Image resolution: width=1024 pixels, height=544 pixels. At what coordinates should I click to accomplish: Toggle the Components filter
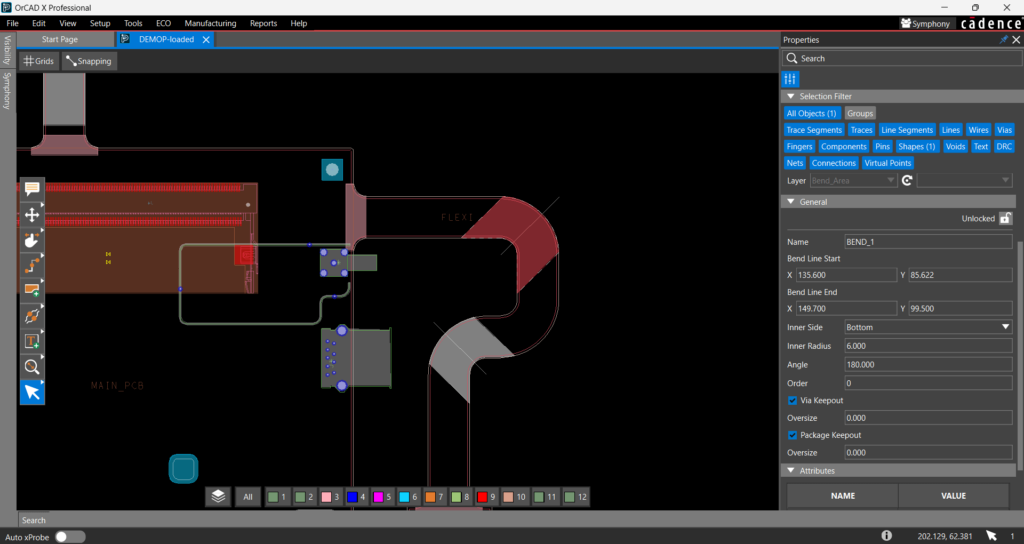(844, 146)
